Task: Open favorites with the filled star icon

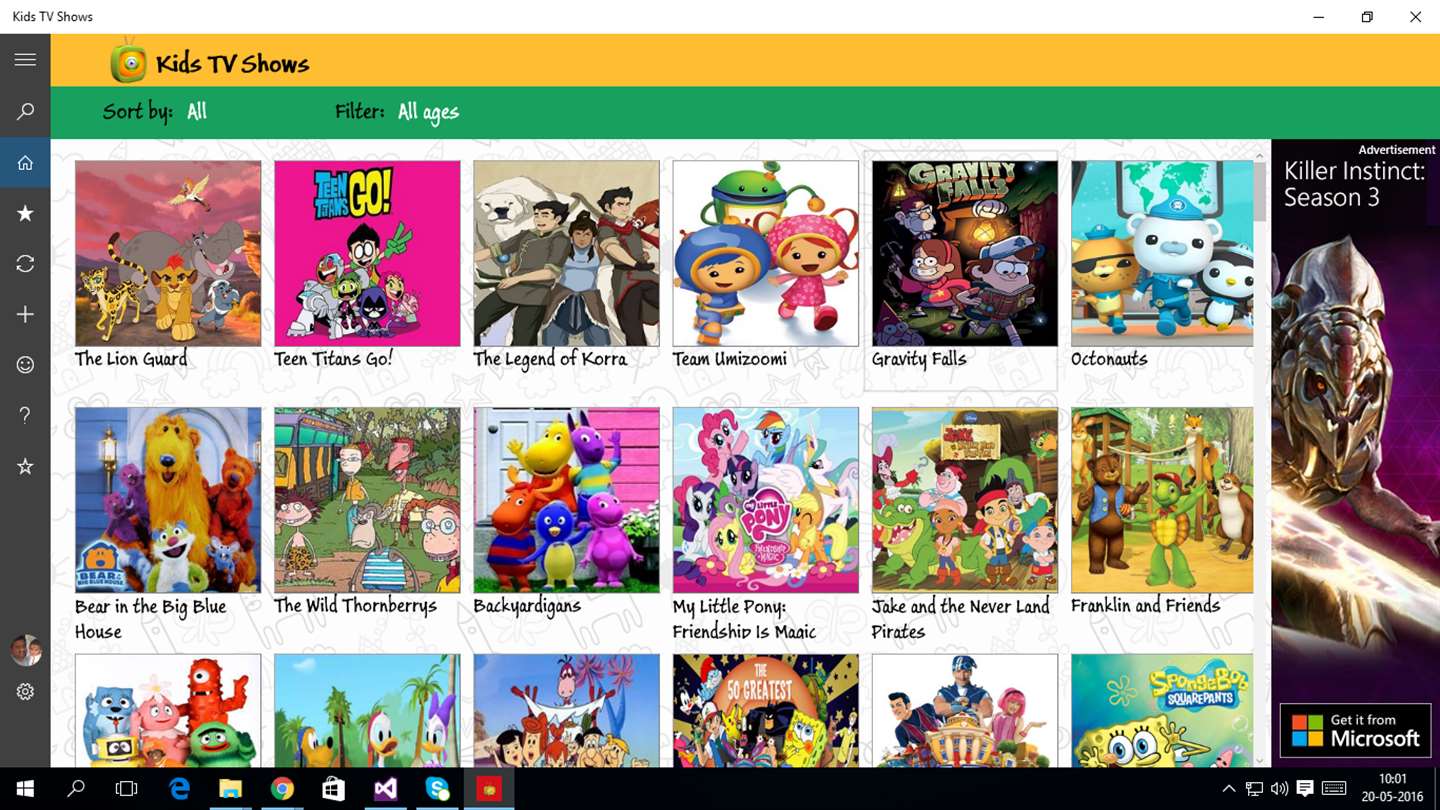Action: click(x=25, y=213)
